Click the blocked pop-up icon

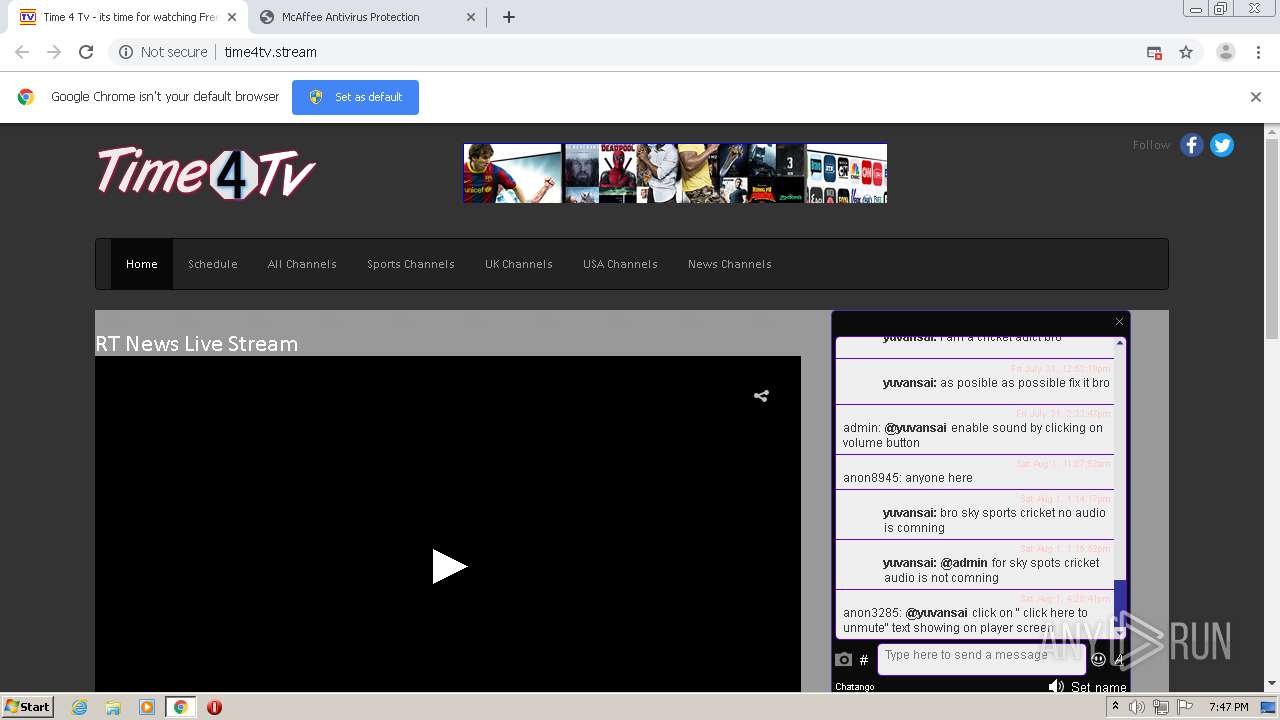[1154, 52]
